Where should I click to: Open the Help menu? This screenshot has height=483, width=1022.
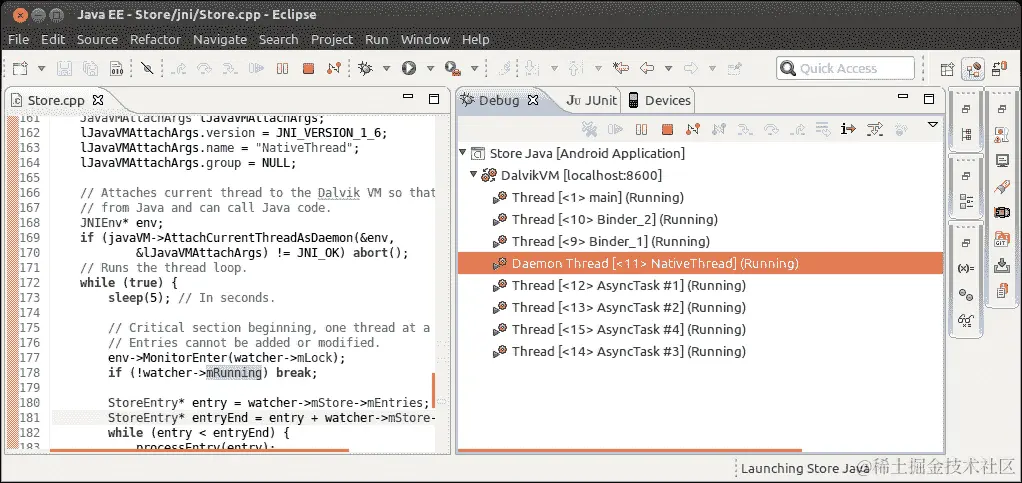click(x=476, y=39)
